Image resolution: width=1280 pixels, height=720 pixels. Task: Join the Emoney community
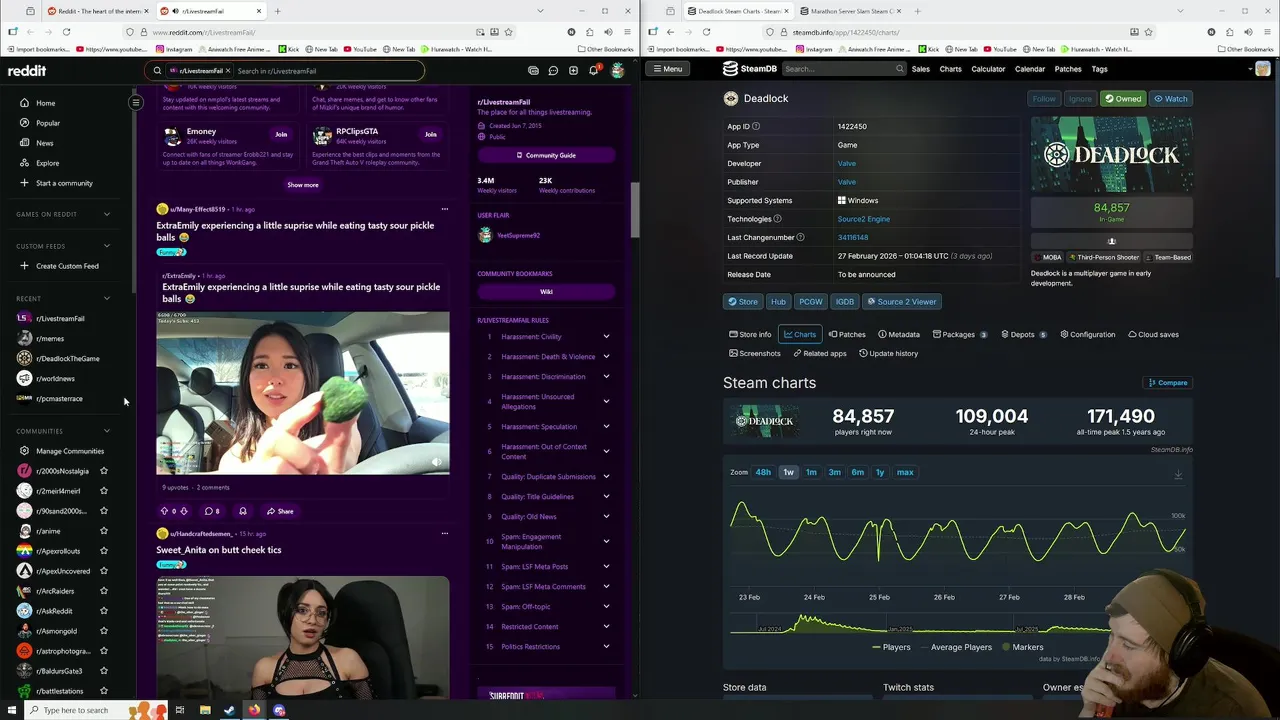(281, 134)
